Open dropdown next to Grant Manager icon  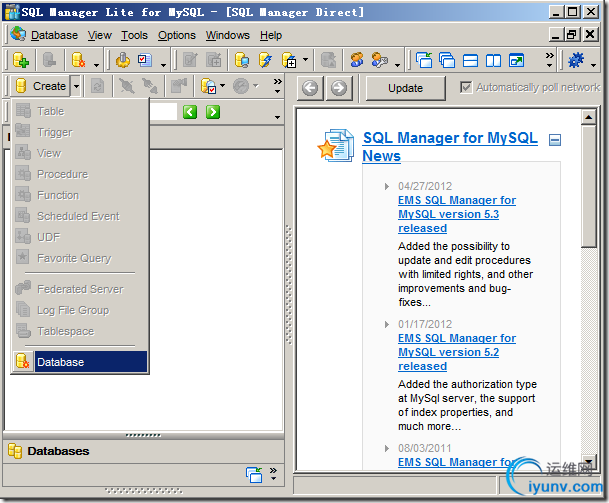397,65
